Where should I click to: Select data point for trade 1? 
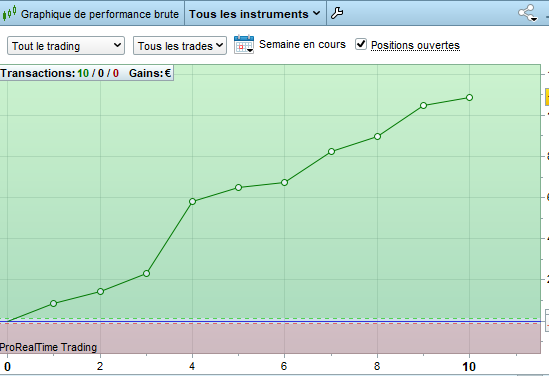54,304
